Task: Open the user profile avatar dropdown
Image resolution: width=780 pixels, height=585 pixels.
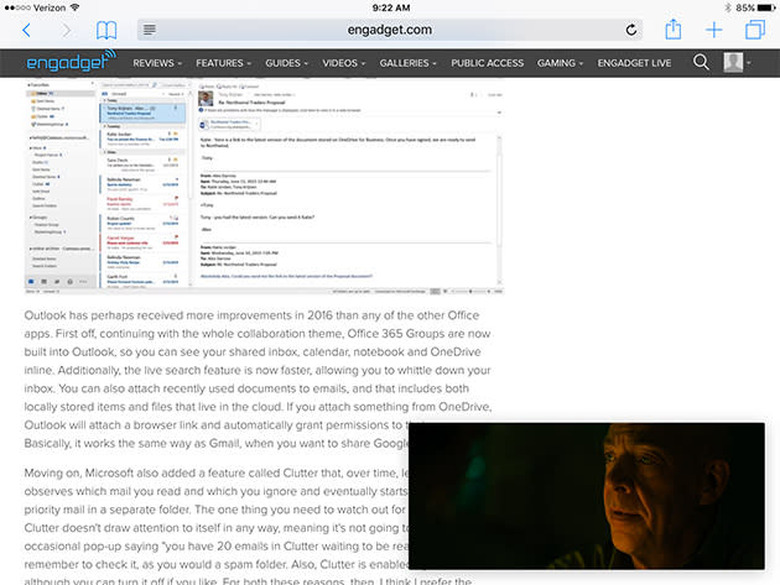Action: [739, 63]
